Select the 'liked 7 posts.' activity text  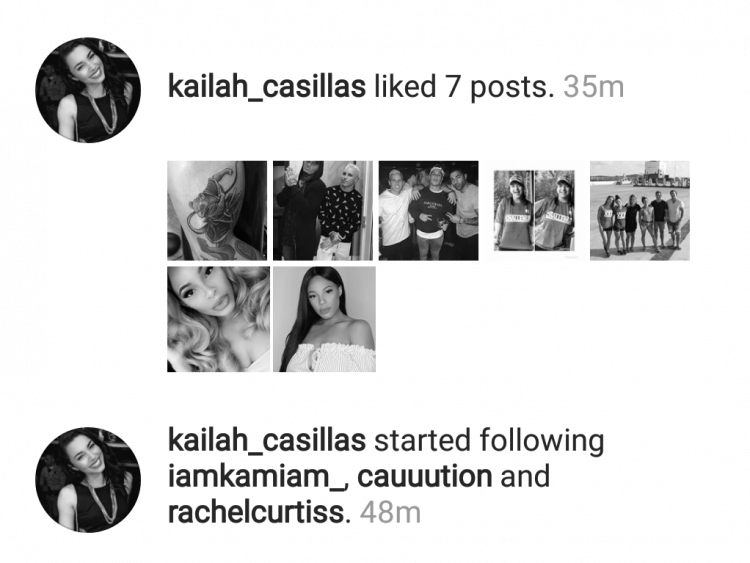(x=464, y=87)
